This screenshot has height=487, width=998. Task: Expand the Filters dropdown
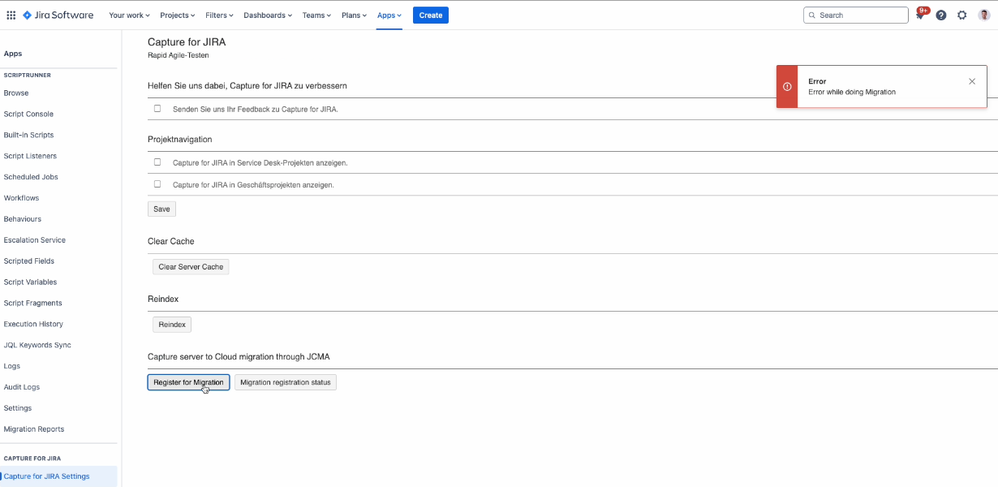pos(220,15)
